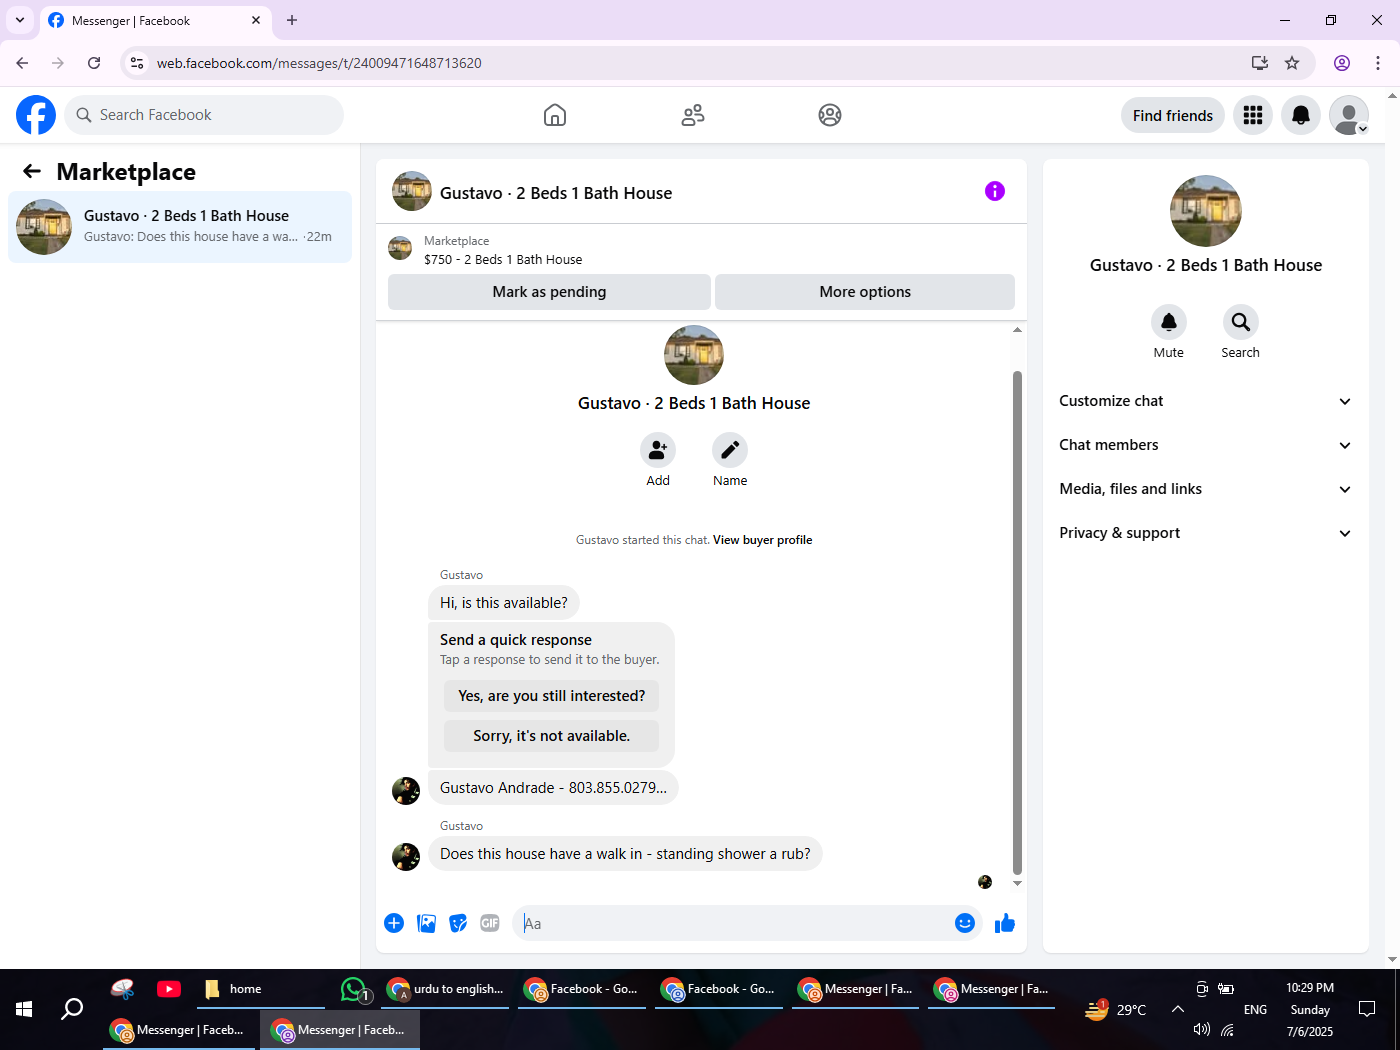Choose a sticker icon
This screenshot has height=1050, width=1400.
pos(458,923)
